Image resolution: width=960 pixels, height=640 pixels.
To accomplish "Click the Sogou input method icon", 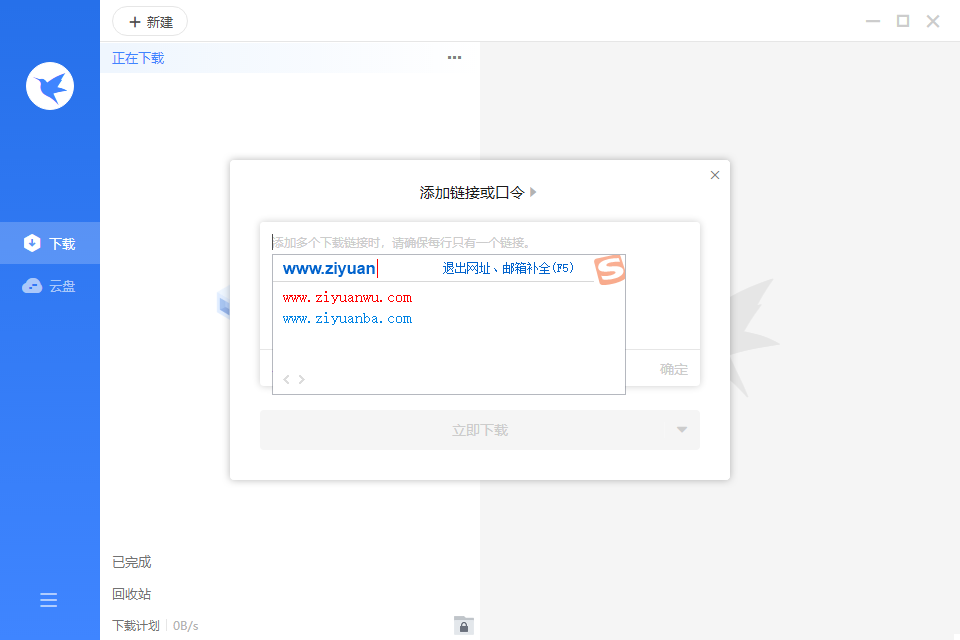I will 608,268.
